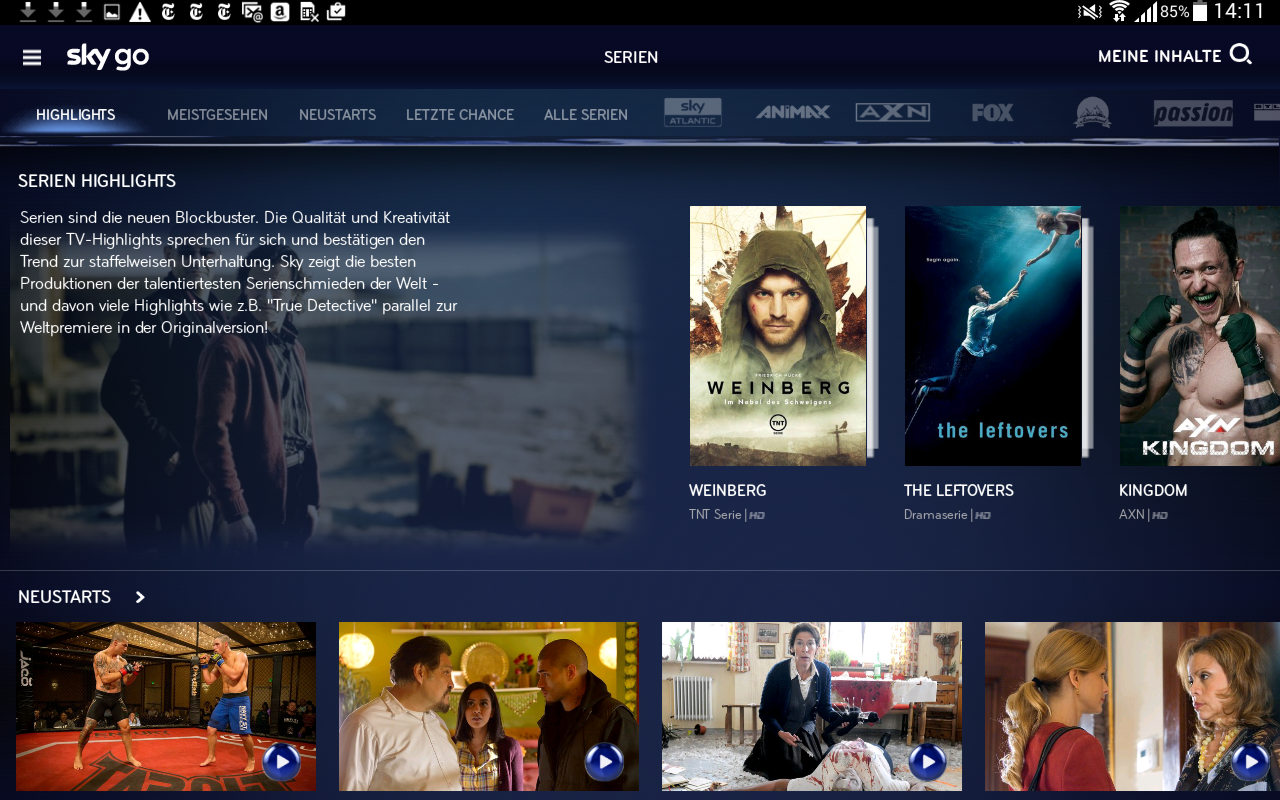
Task: Play the kneeling woman crime scene episode
Action: (x=928, y=763)
